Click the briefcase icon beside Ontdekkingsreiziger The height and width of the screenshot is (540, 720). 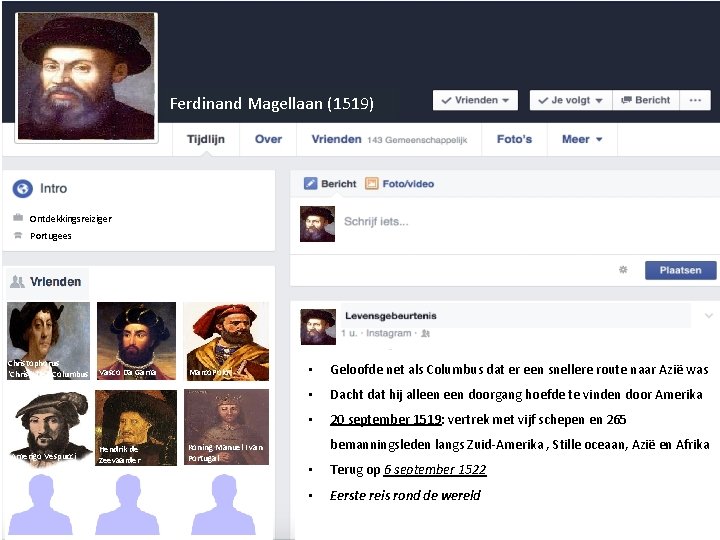[x=18, y=217]
